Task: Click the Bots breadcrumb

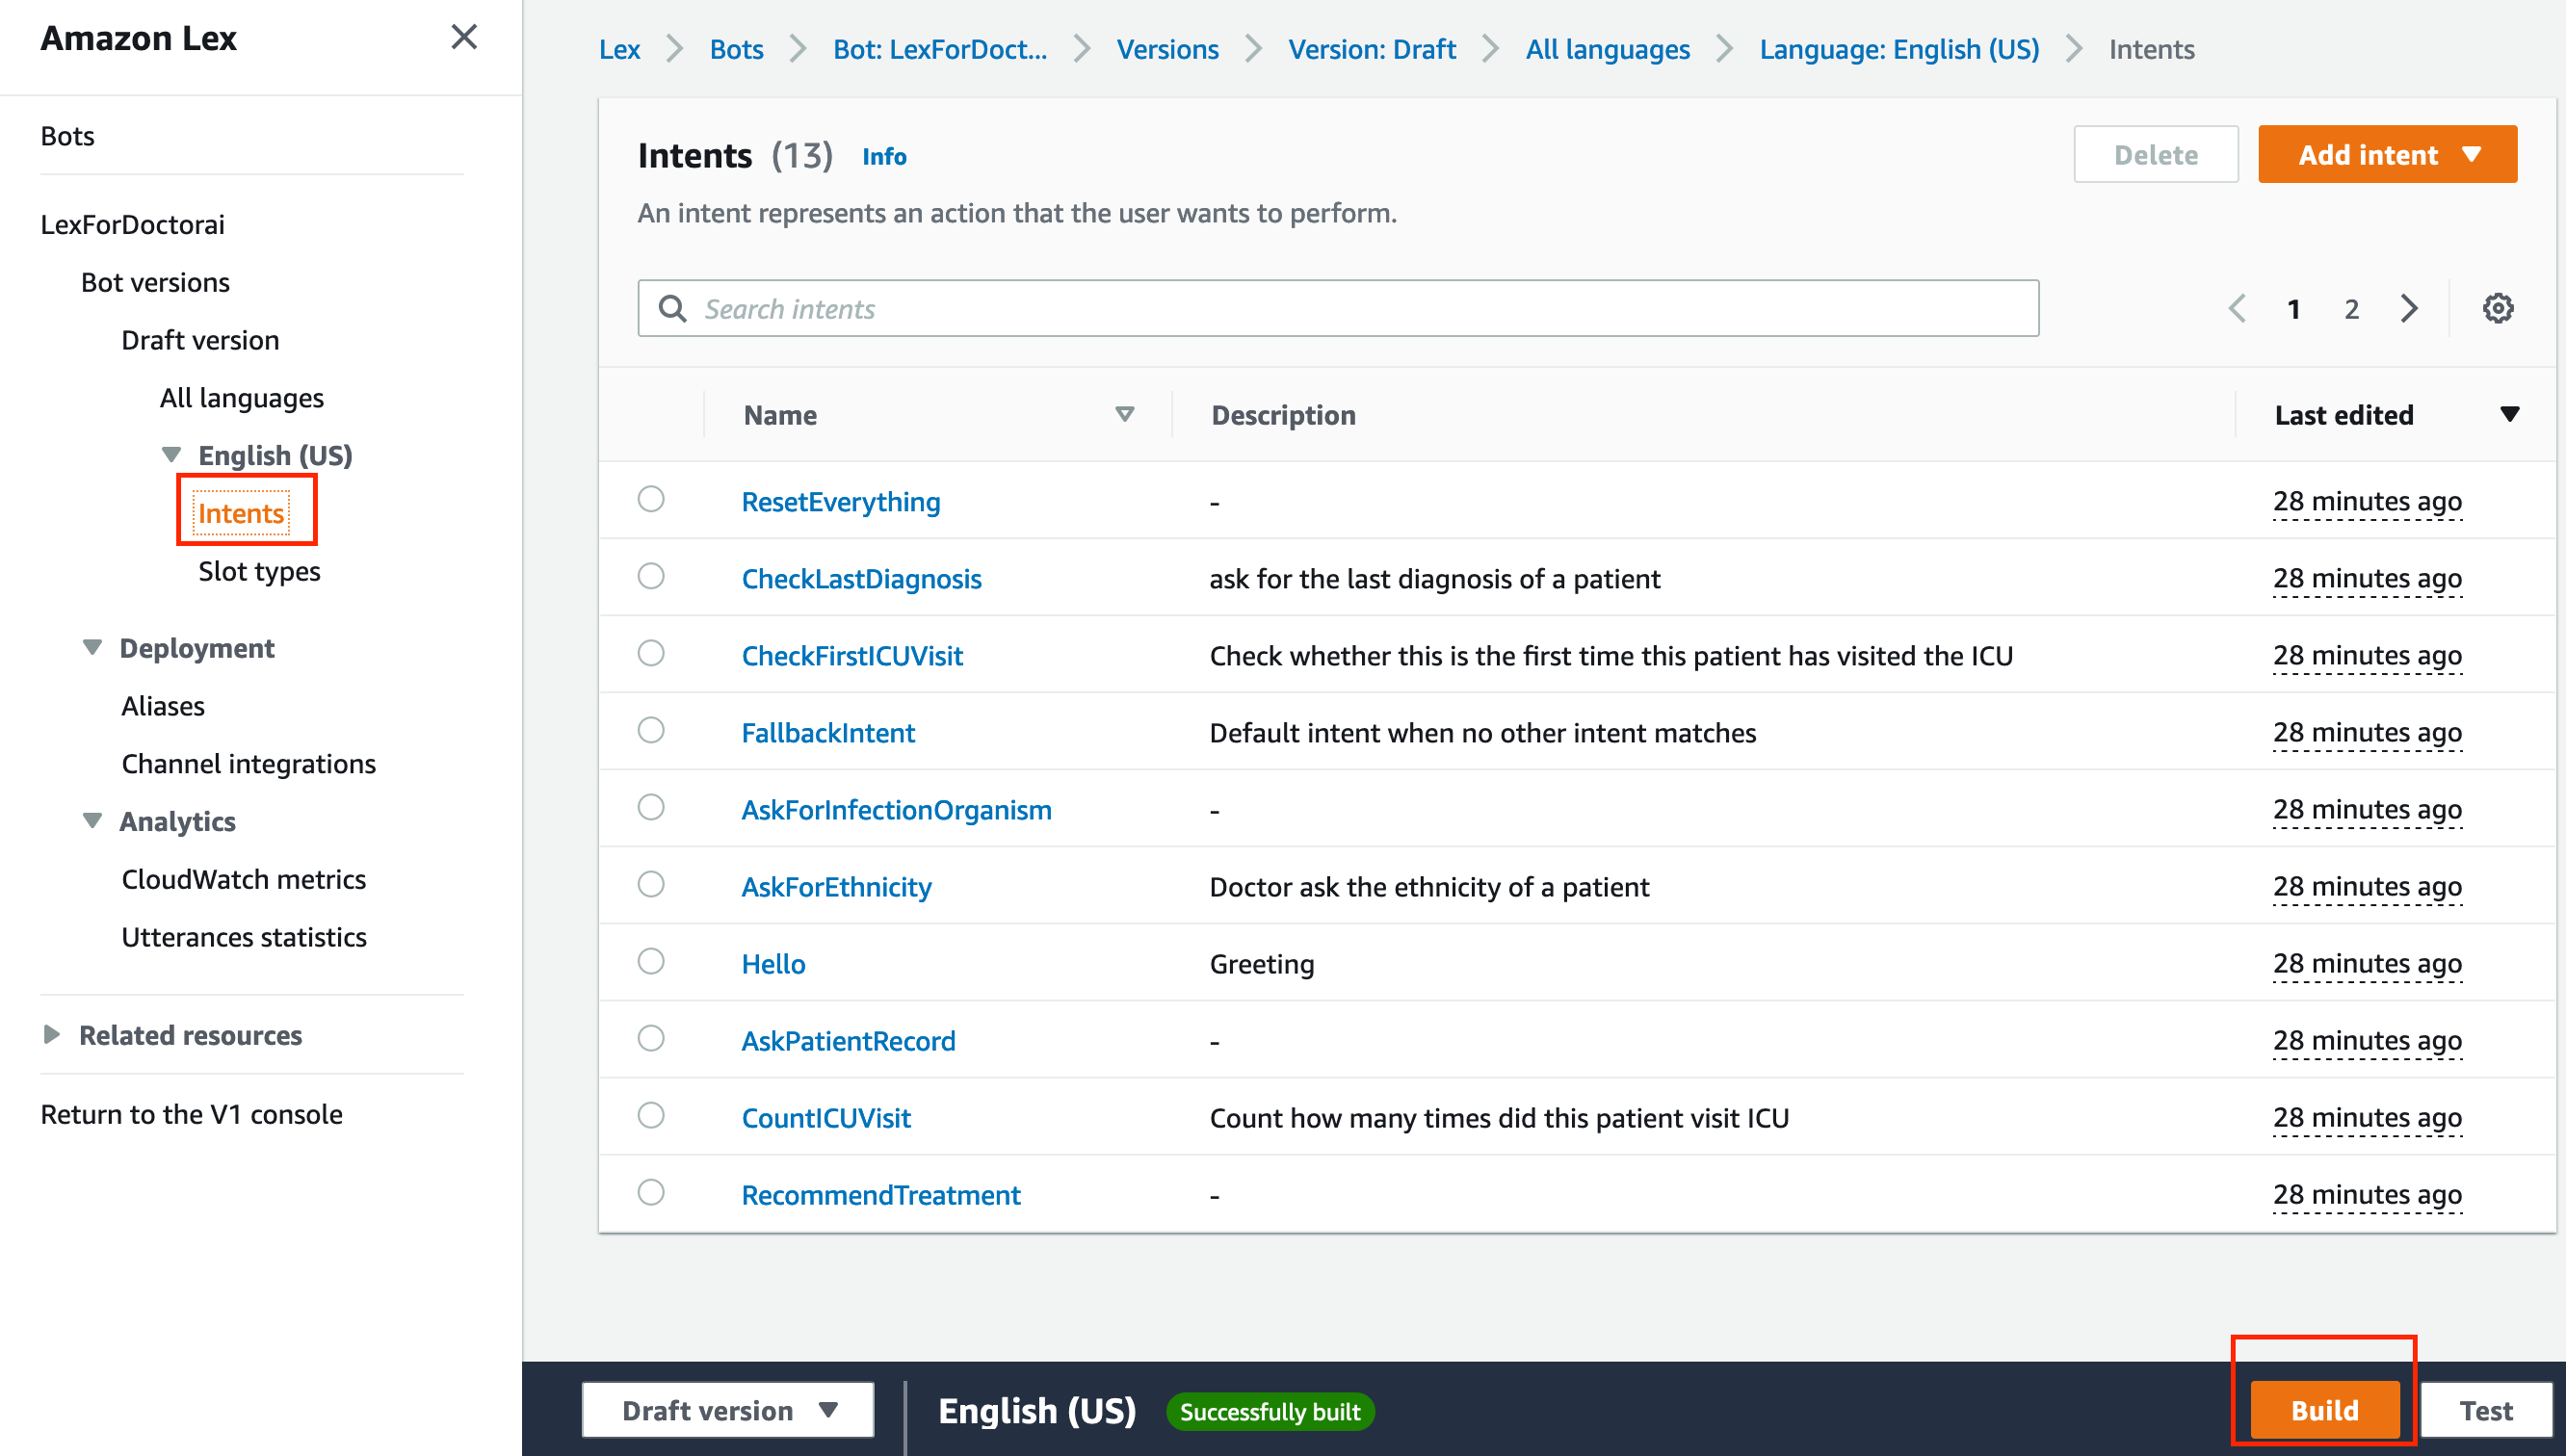Action: coord(736,49)
